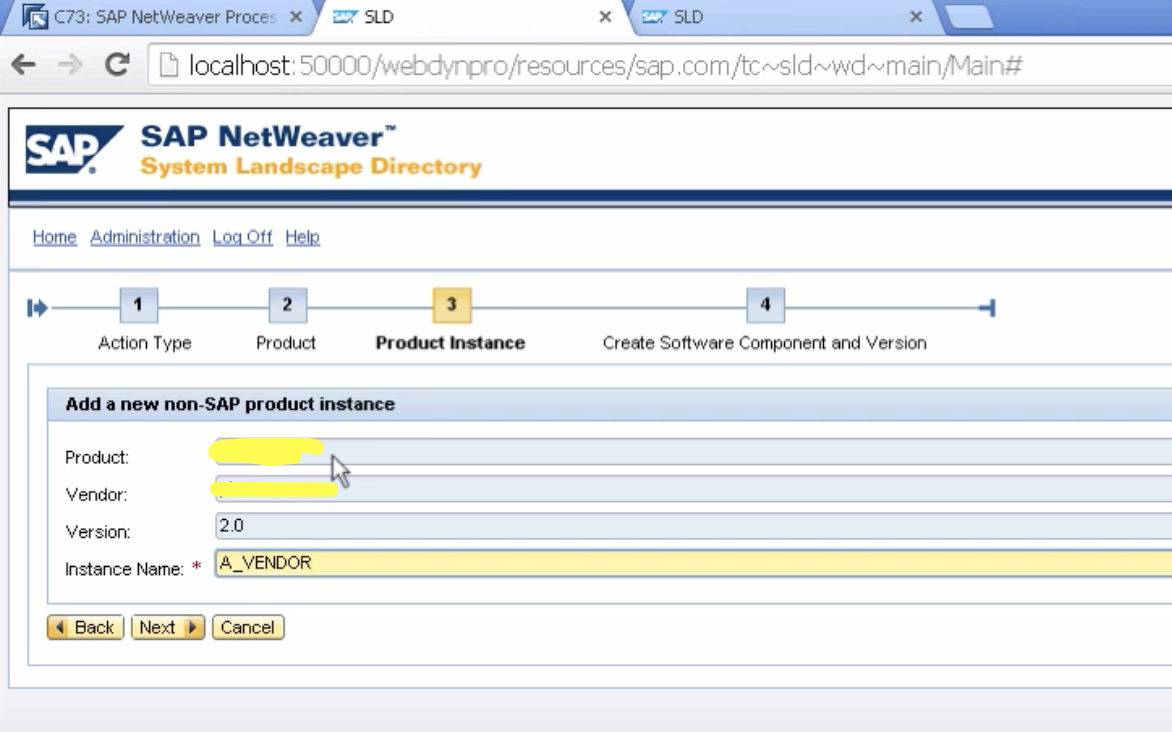The width and height of the screenshot is (1172, 732).
Task: Click the Instance Name field with A_VENDOR
Action: coord(693,563)
